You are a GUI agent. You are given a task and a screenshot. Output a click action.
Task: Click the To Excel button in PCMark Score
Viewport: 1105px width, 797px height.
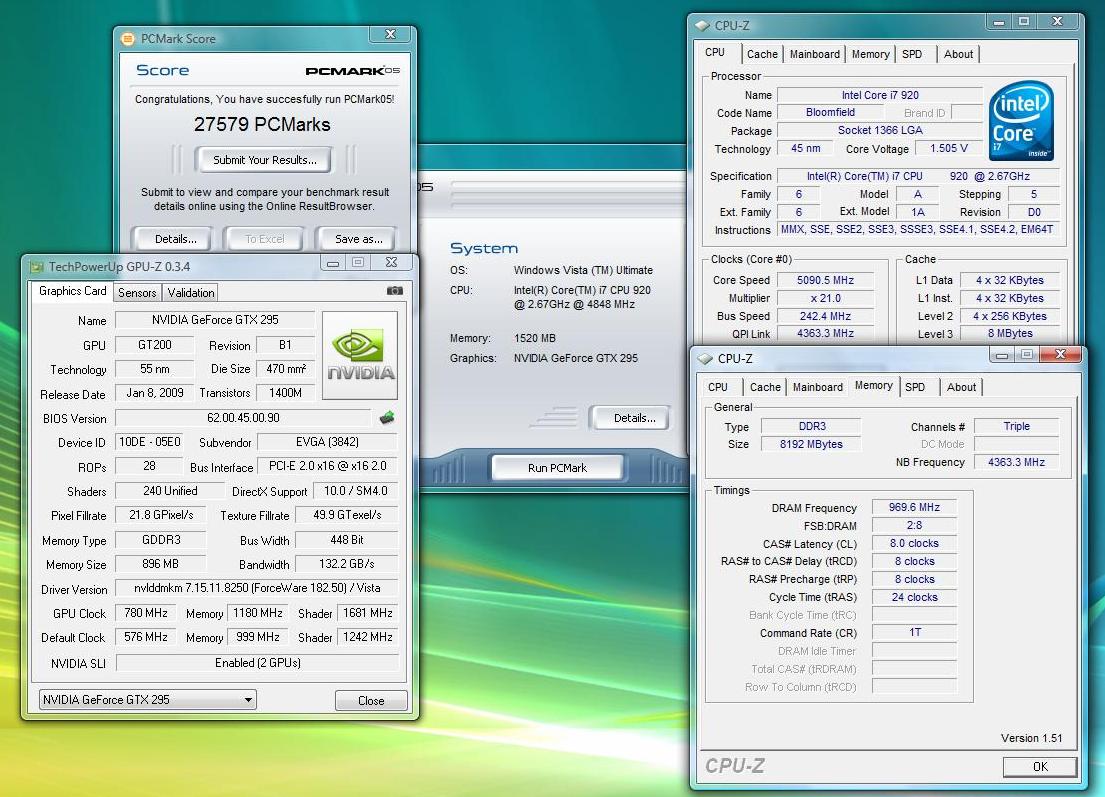[265, 239]
